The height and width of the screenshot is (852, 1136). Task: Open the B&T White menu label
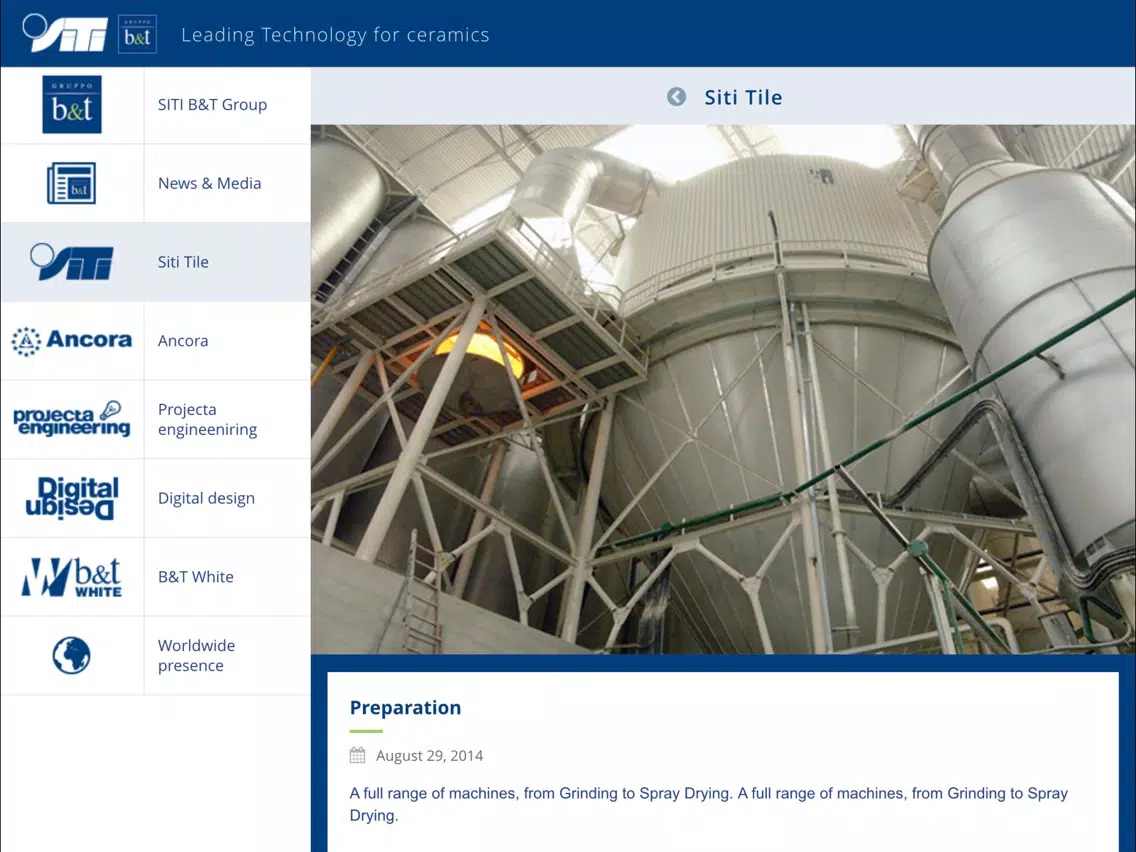tap(196, 577)
